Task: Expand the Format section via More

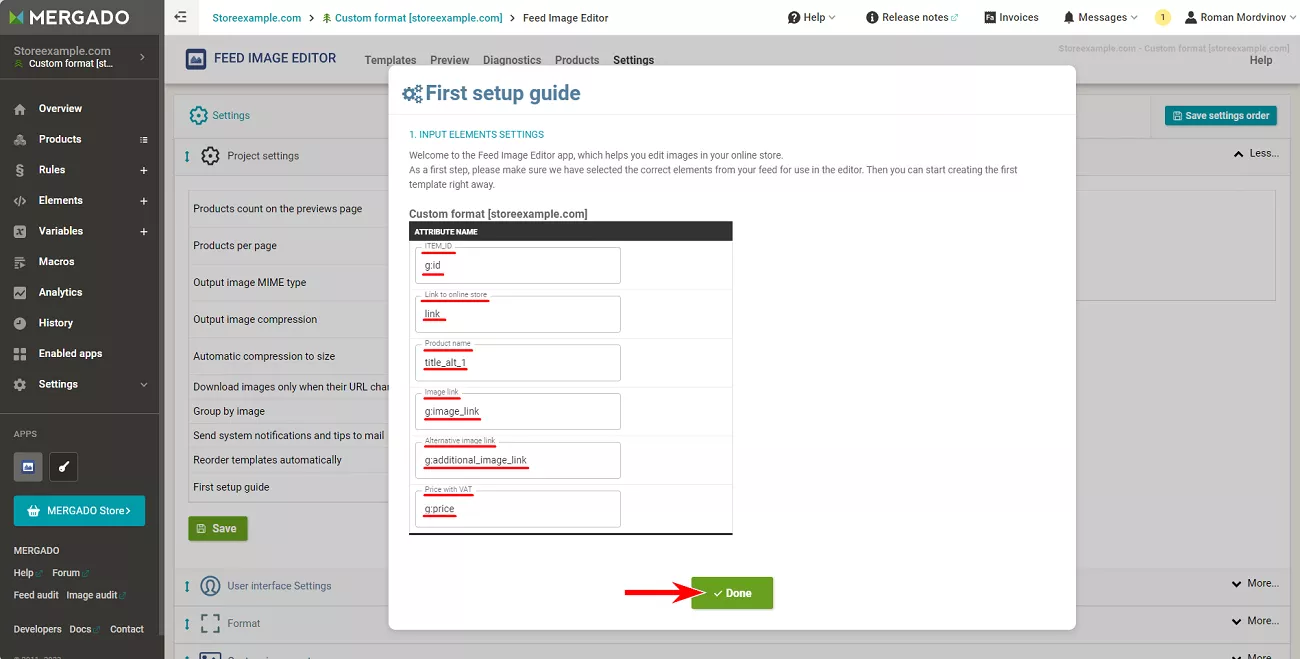Action: (x=1255, y=621)
